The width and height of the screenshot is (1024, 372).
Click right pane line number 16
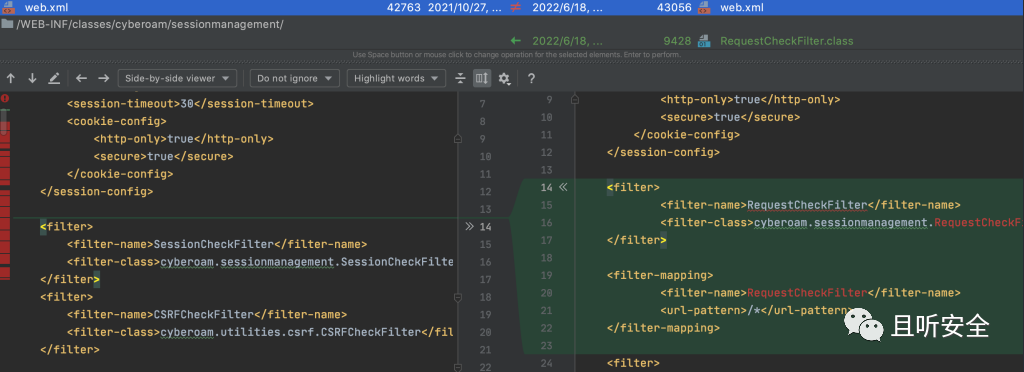pyautogui.click(x=546, y=223)
